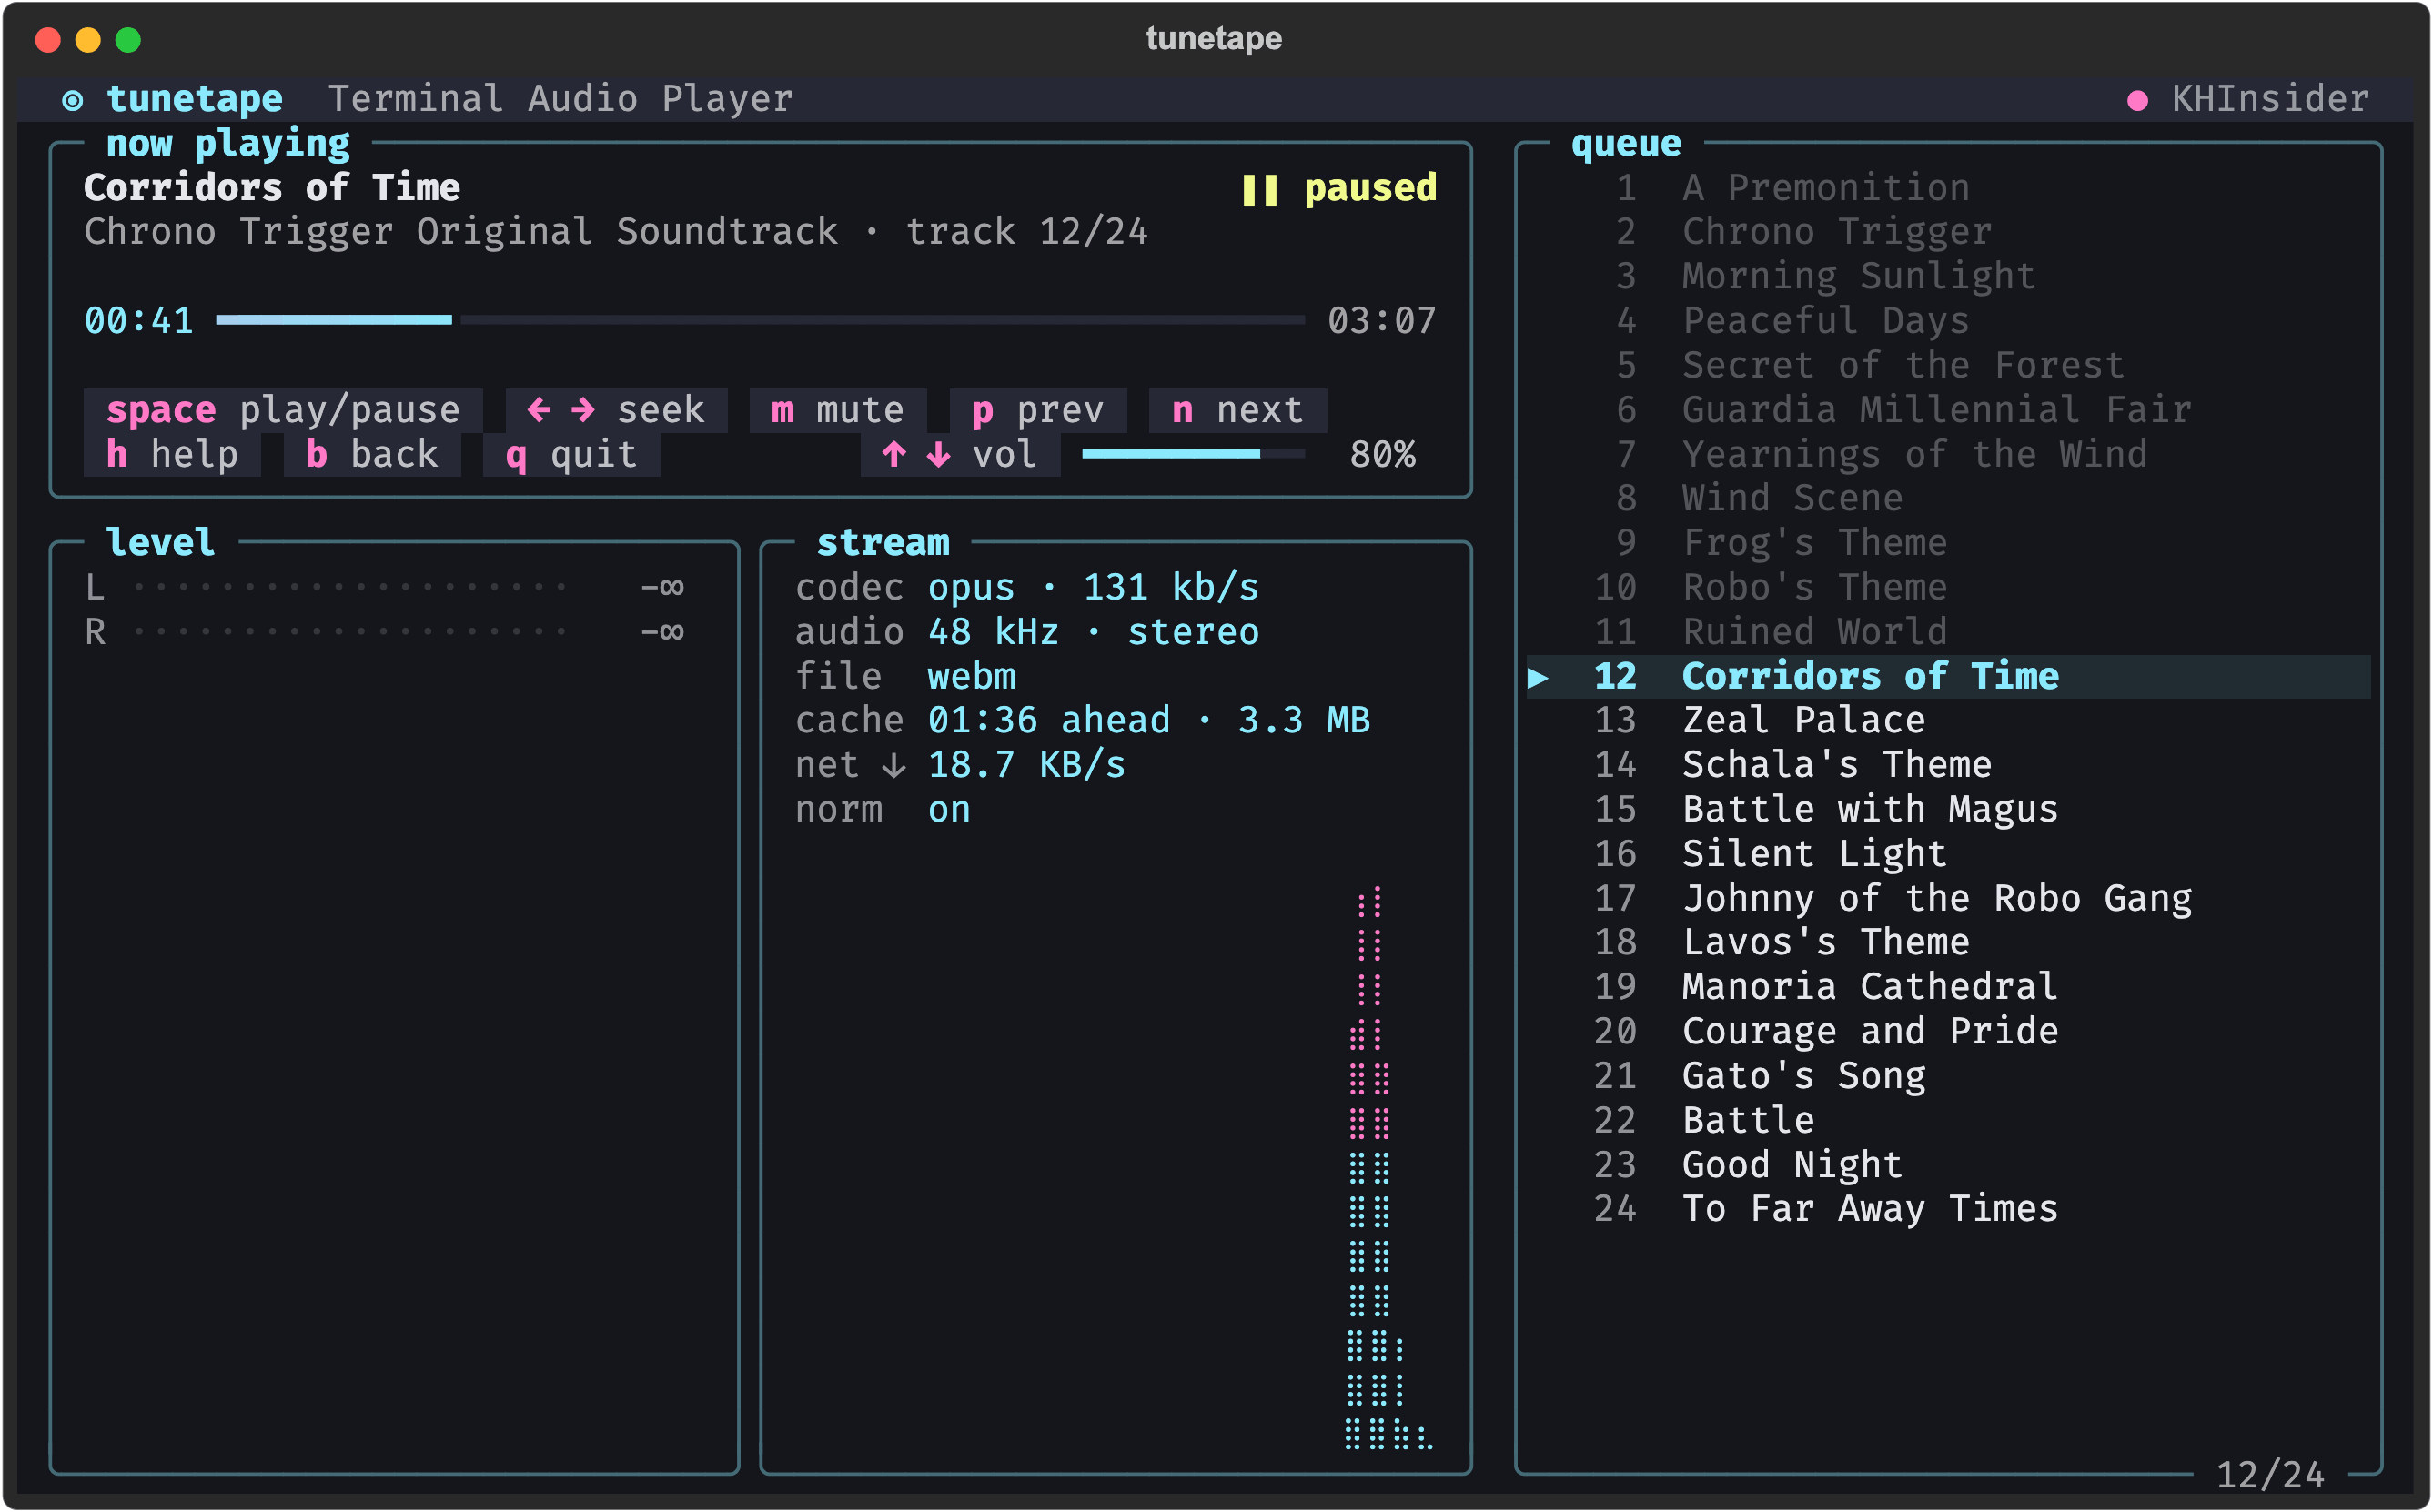Click the pink right arrow seek key
Viewport: 2433px width, 1512px height.
click(x=583, y=410)
